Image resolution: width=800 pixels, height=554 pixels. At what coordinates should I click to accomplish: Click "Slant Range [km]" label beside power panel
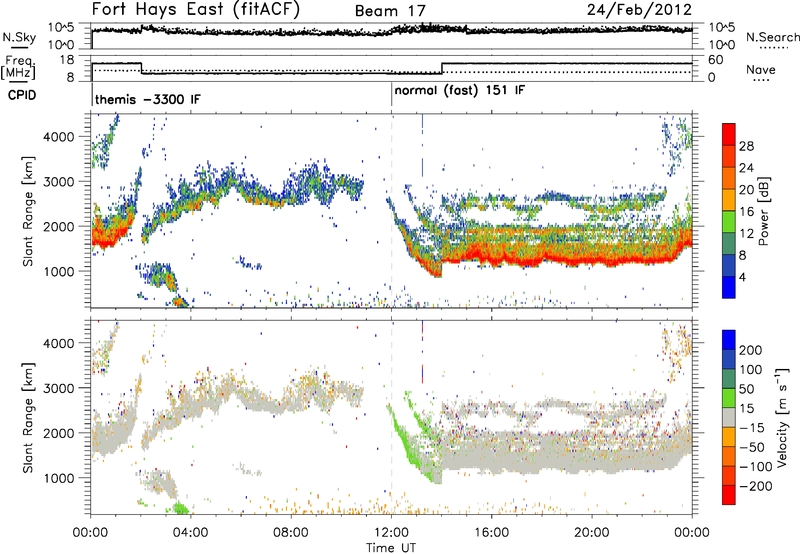pyautogui.click(x=28, y=211)
